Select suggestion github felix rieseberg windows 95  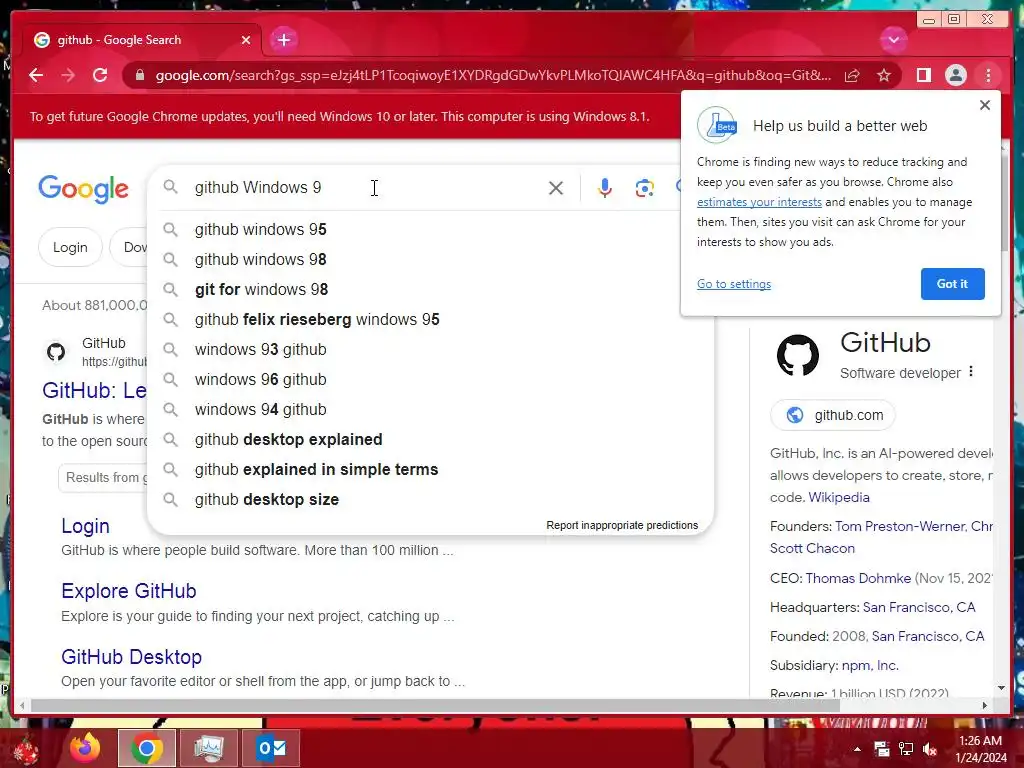[431, 319]
